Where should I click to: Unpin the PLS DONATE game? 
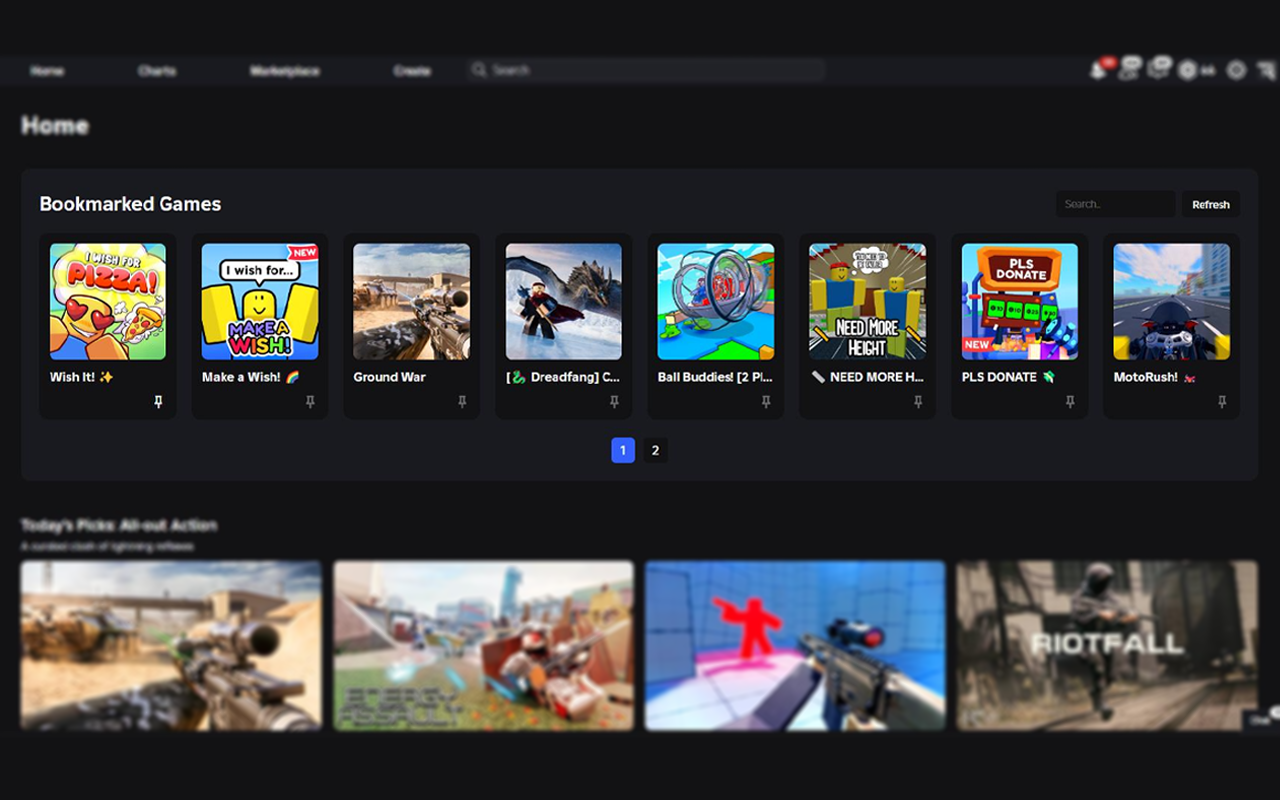pyautogui.click(x=1070, y=400)
